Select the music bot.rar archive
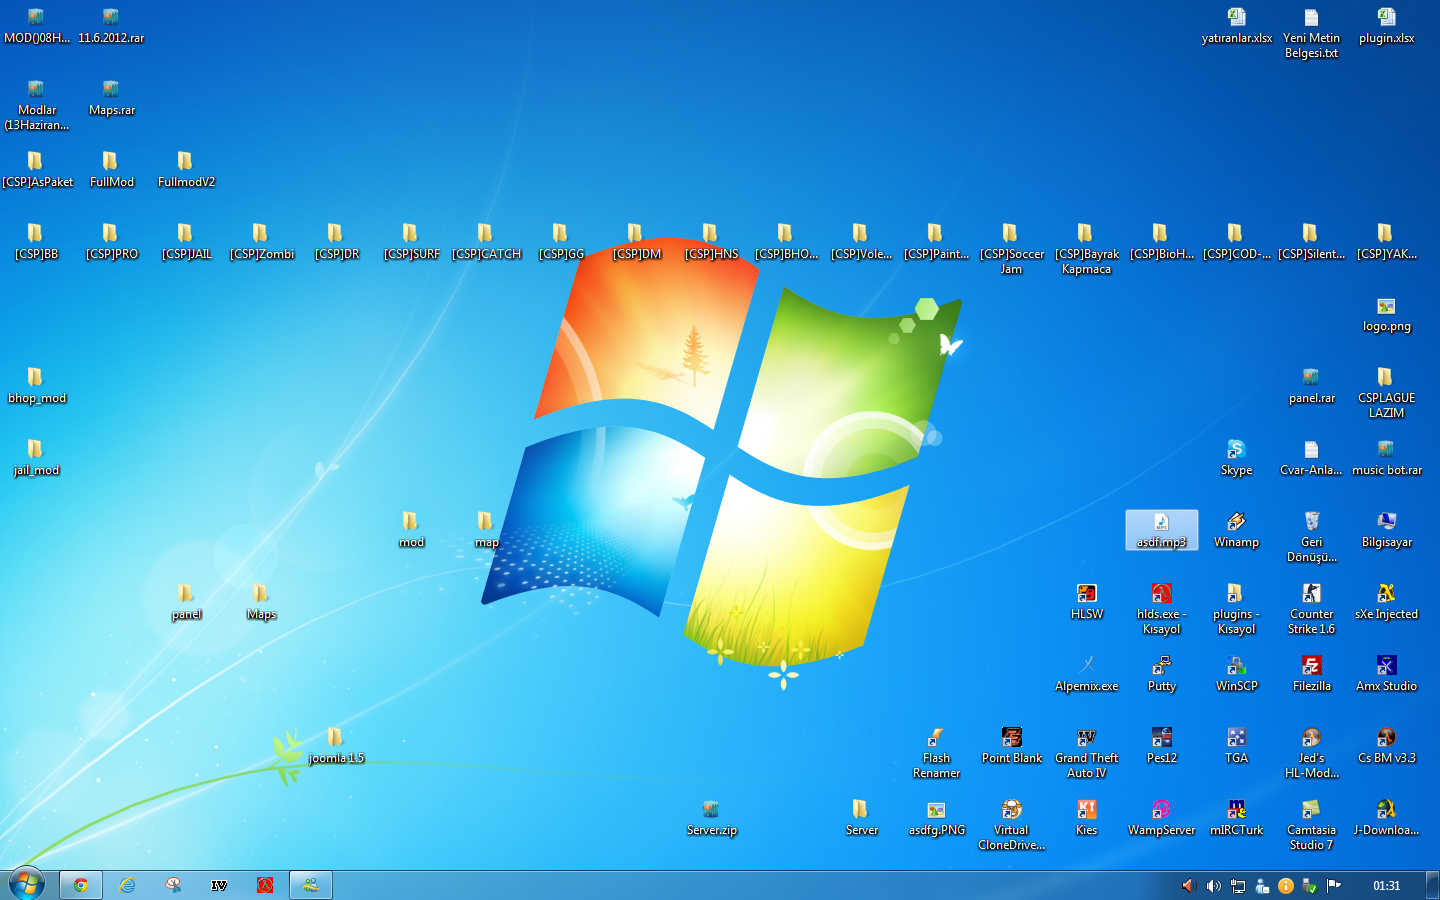 [x=1387, y=457]
